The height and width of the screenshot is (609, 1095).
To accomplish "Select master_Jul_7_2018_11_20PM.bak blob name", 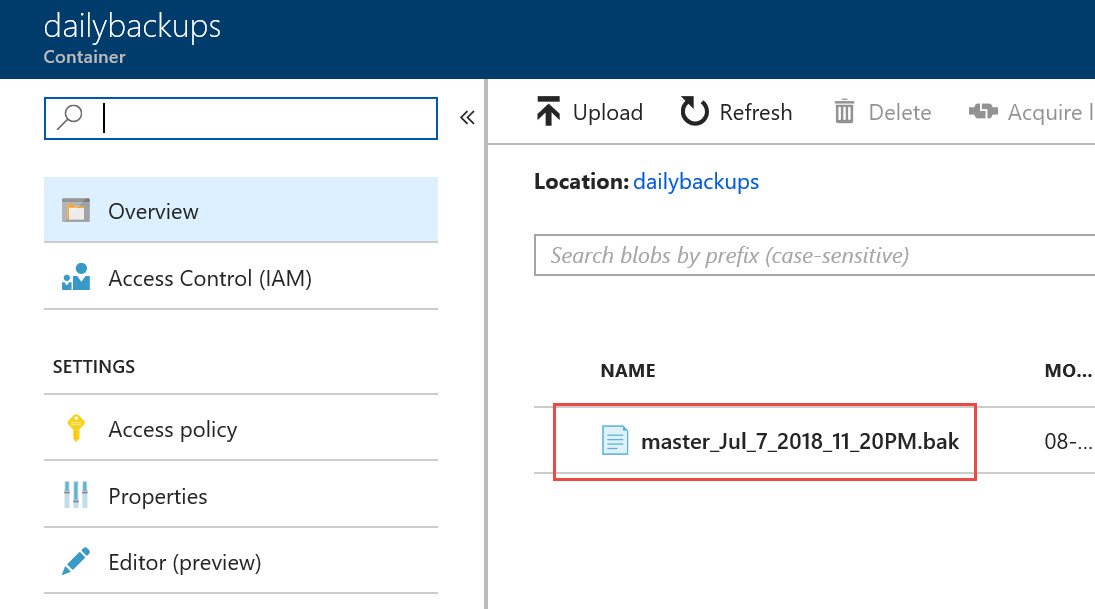I will 800,441.
